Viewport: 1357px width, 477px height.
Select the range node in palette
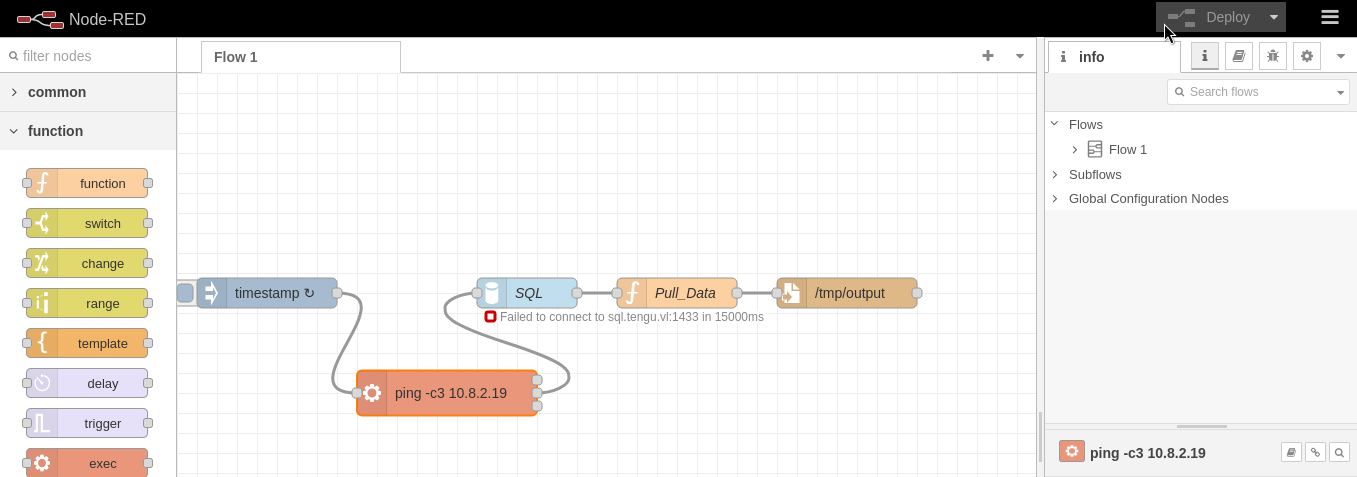[x=87, y=303]
